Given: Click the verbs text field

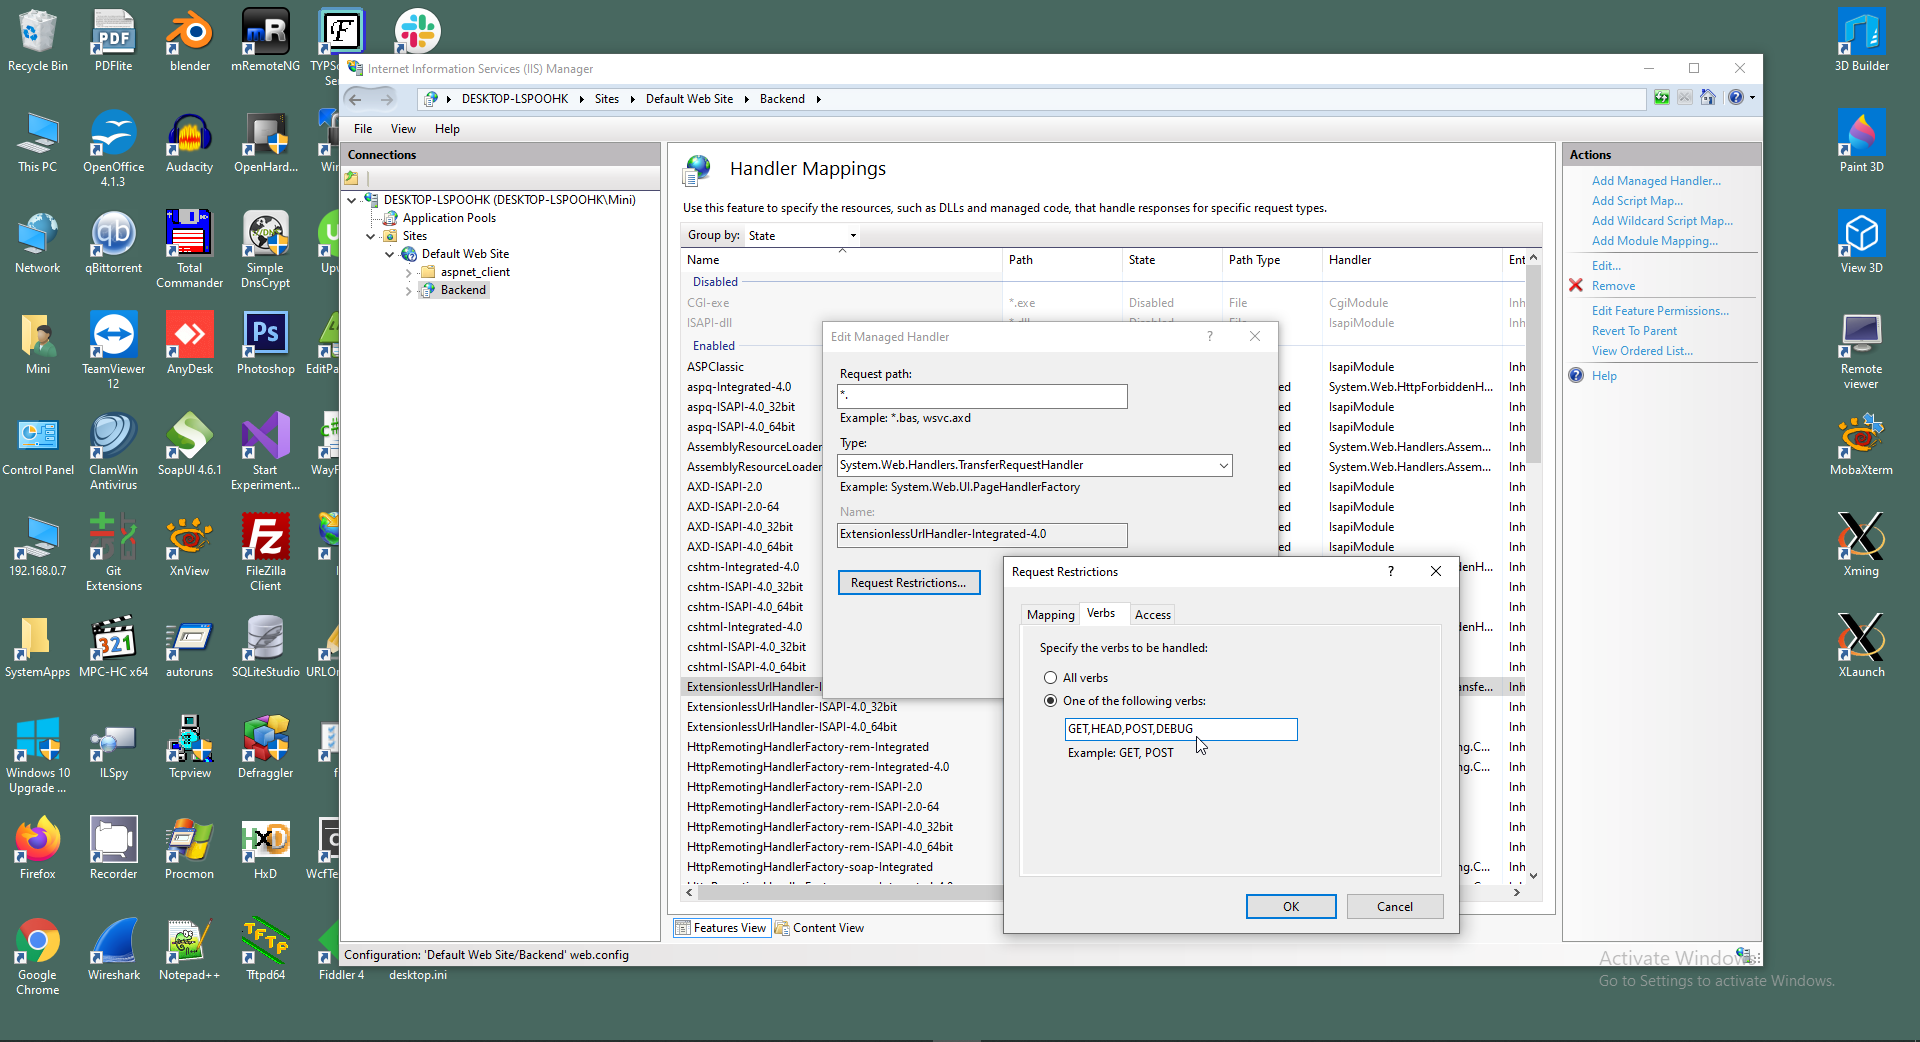Looking at the screenshot, I should [1181, 729].
